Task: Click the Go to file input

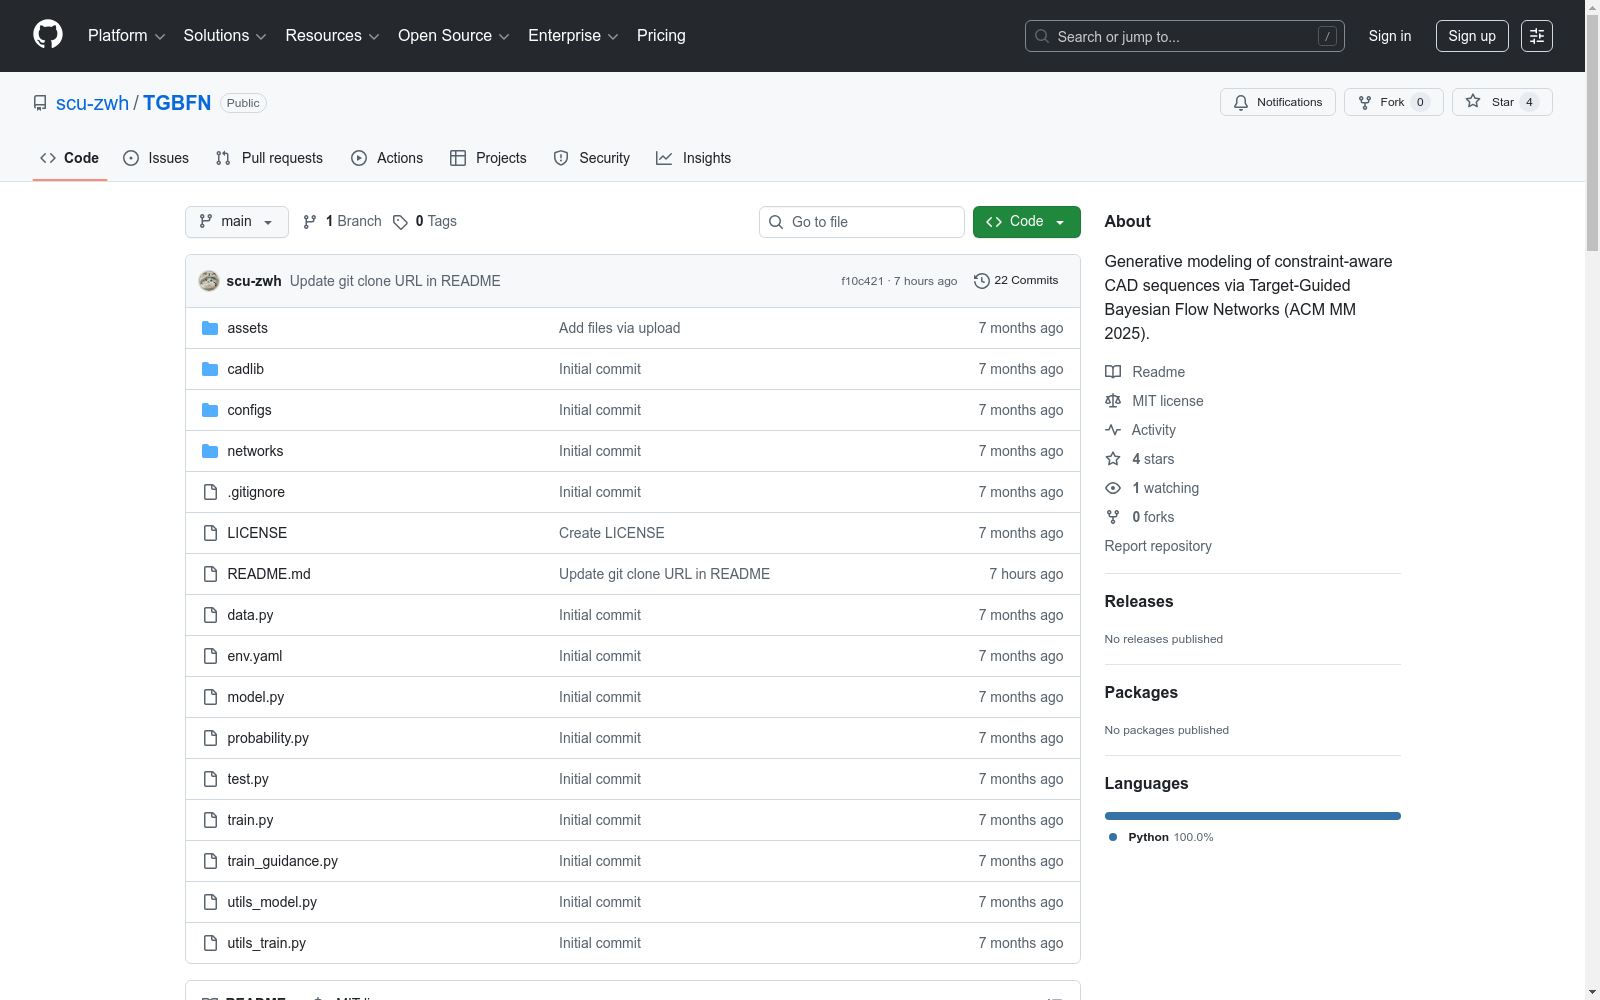Action: [x=862, y=222]
